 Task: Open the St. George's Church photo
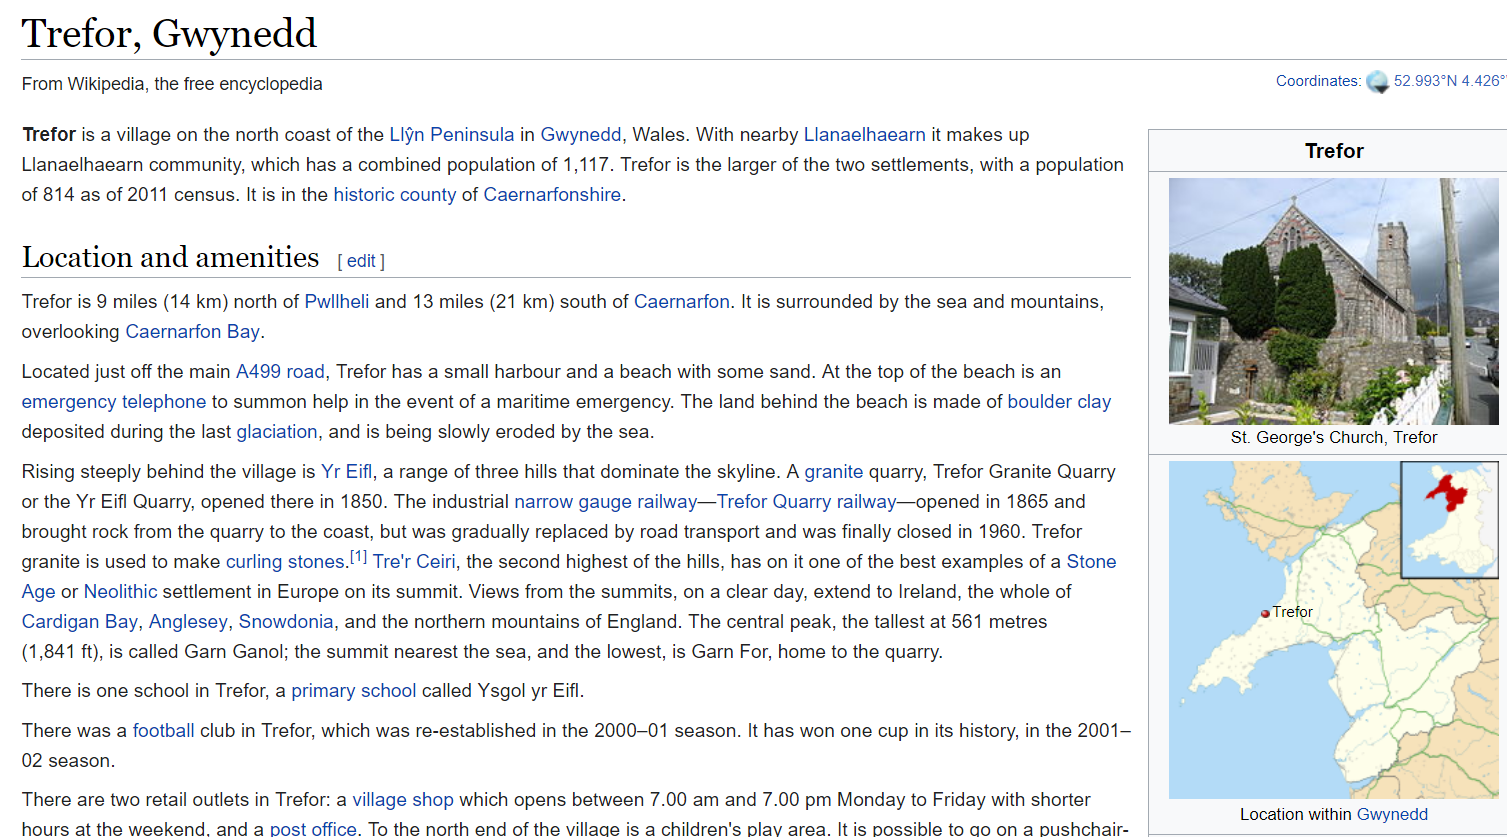click(1334, 301)
